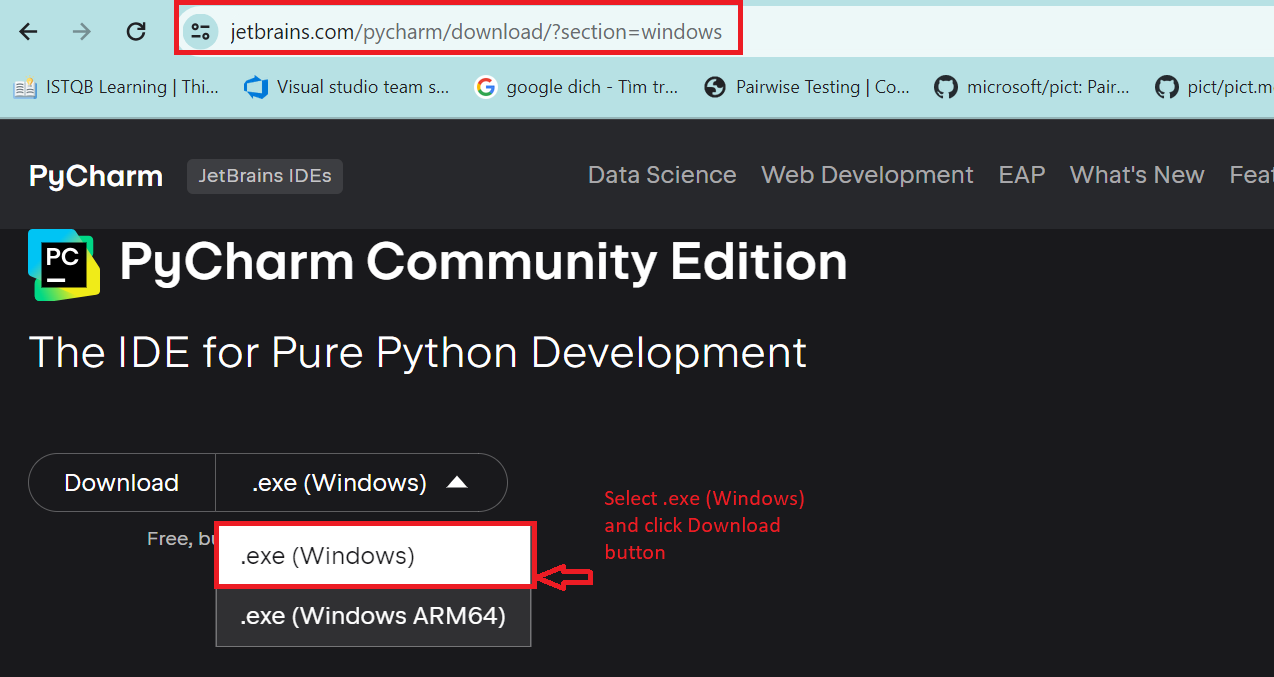
Task: Open What's New page
Action: 1136,175
